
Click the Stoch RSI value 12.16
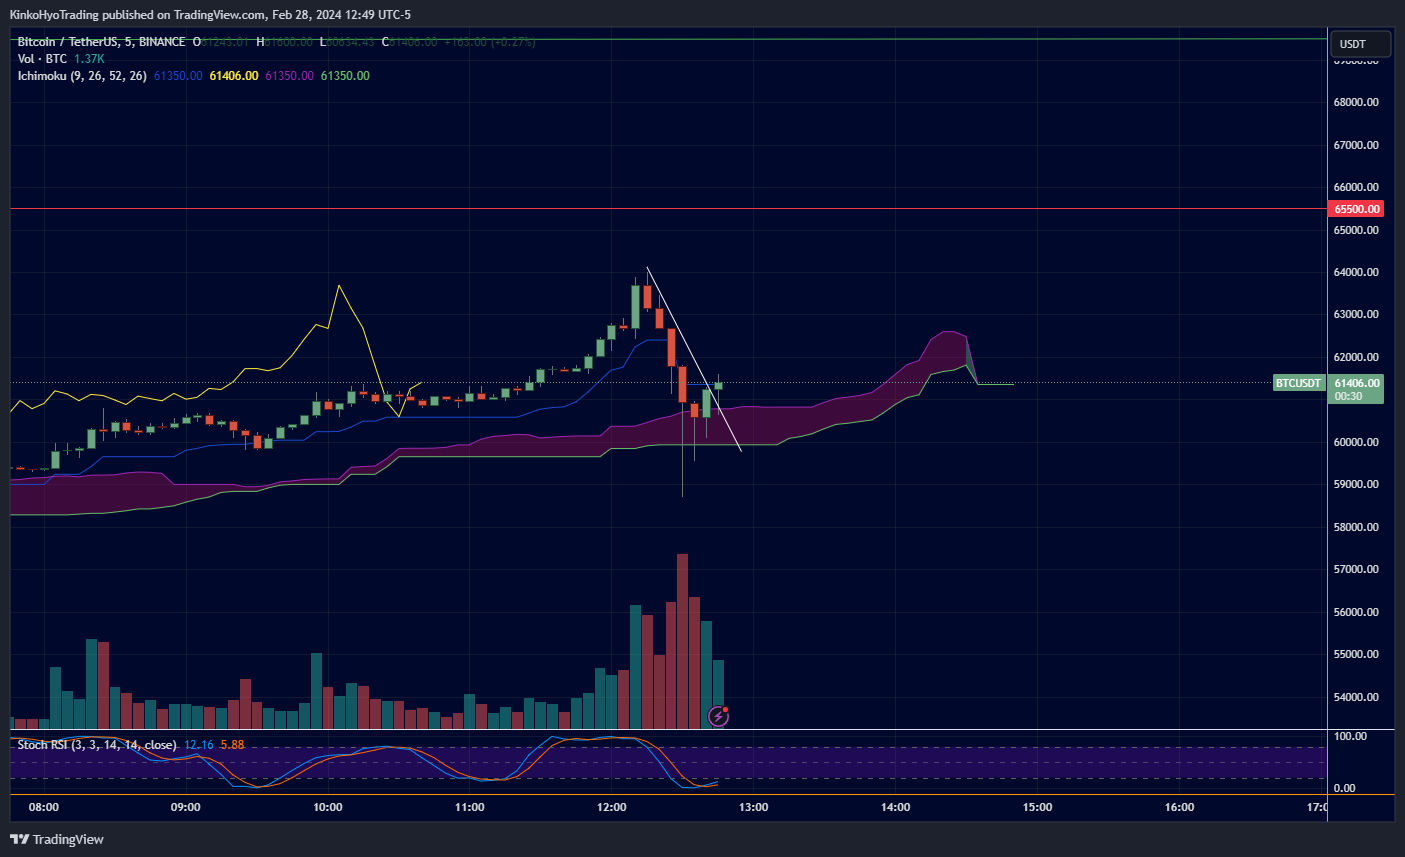click(199, 745)
